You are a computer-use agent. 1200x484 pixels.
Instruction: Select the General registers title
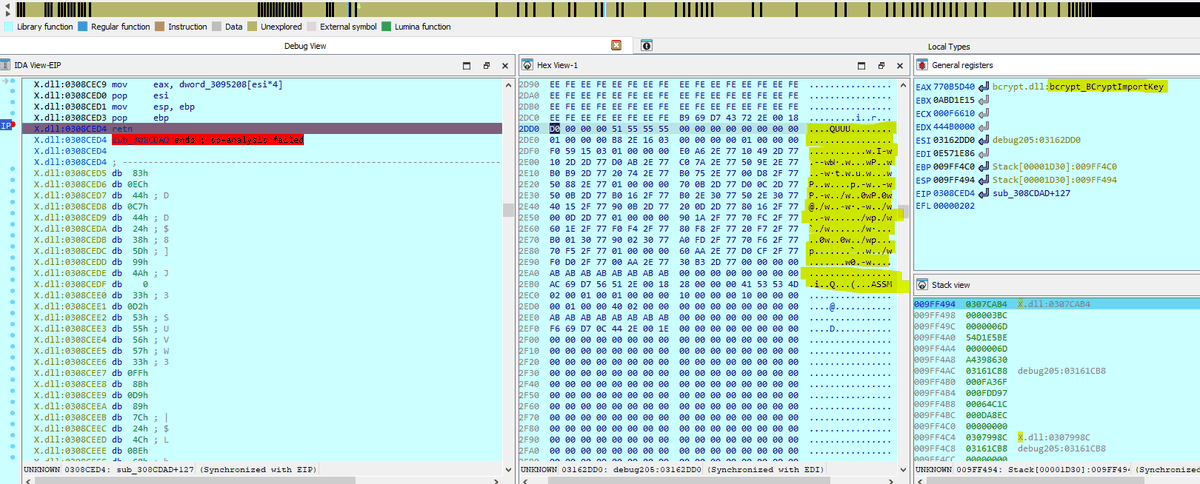pos(962,65)
